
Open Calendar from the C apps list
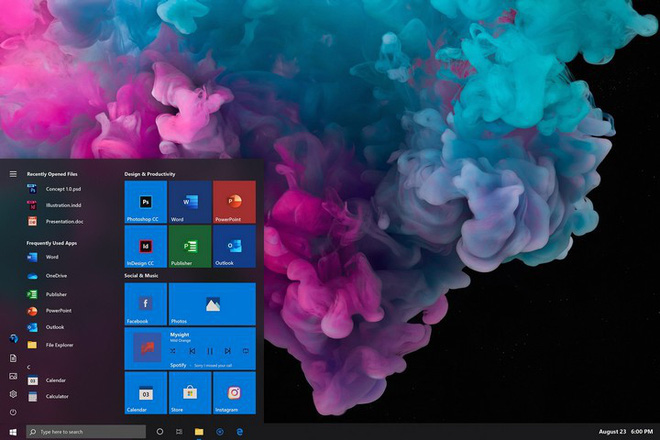click(47, 381)
